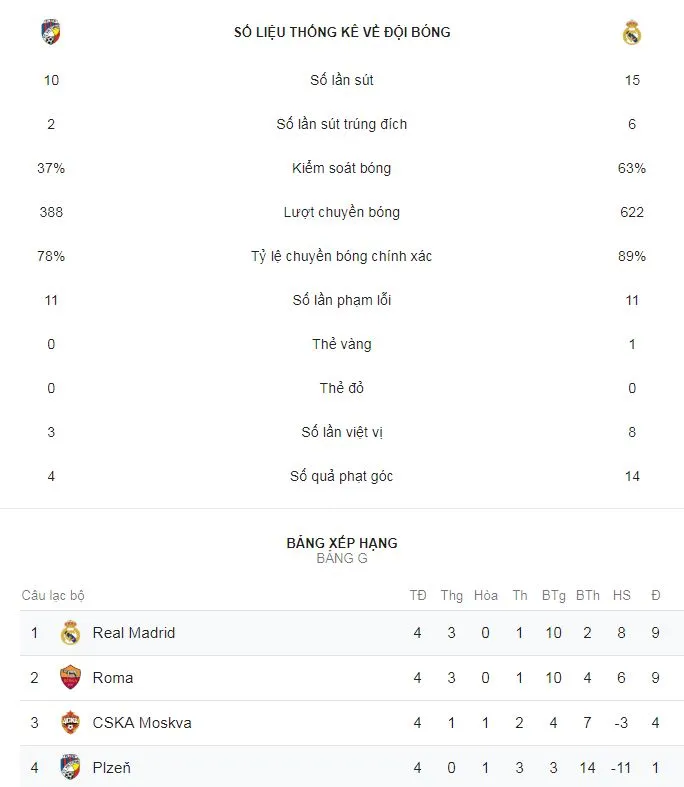Screen dimensions: 684x787
Task: Click the Viktoria Plzeň crest at top left
Action: 51,32
